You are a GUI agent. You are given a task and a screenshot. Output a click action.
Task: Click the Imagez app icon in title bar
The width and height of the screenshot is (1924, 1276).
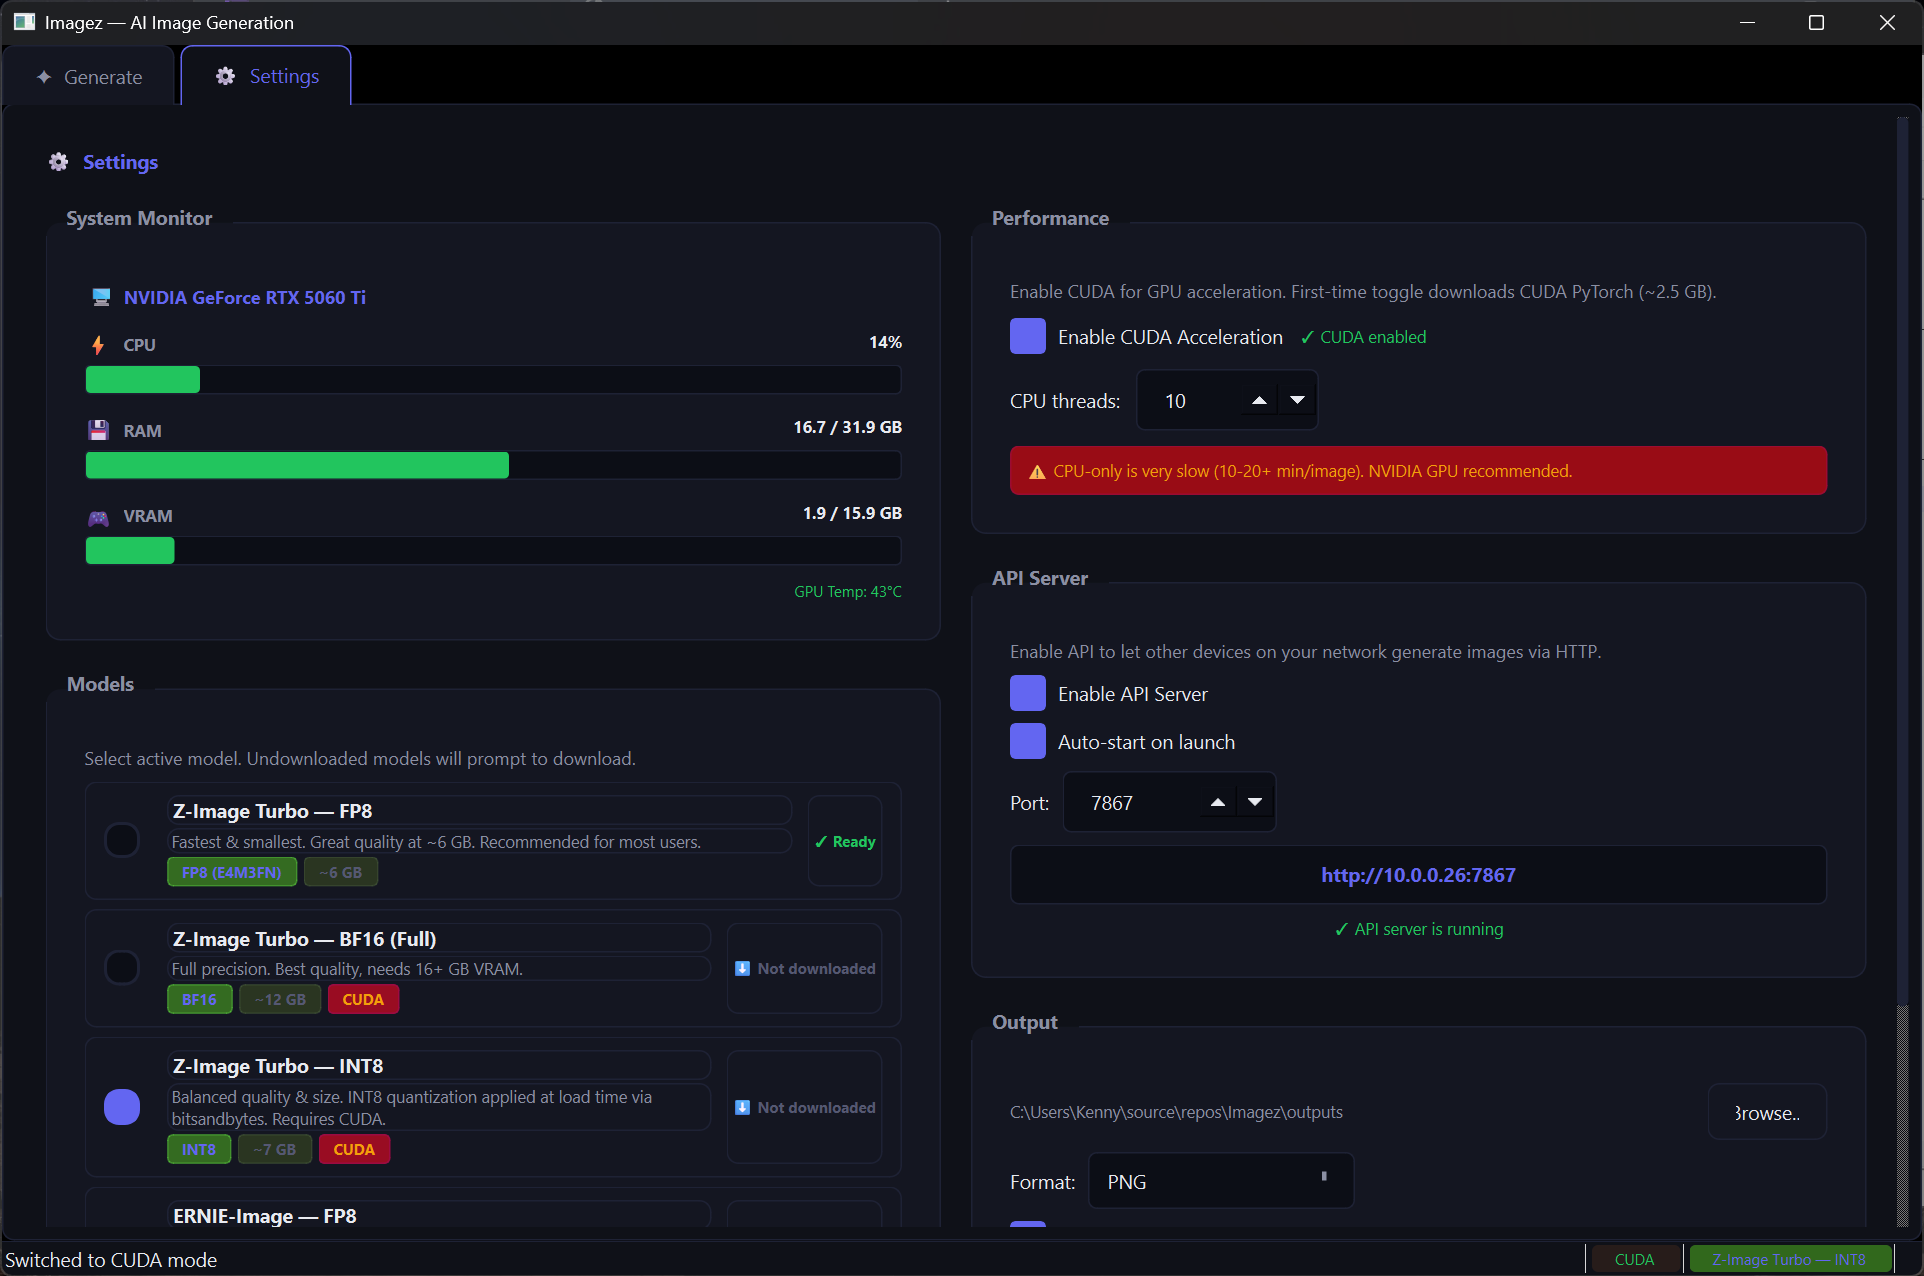(x=24, y=22)
